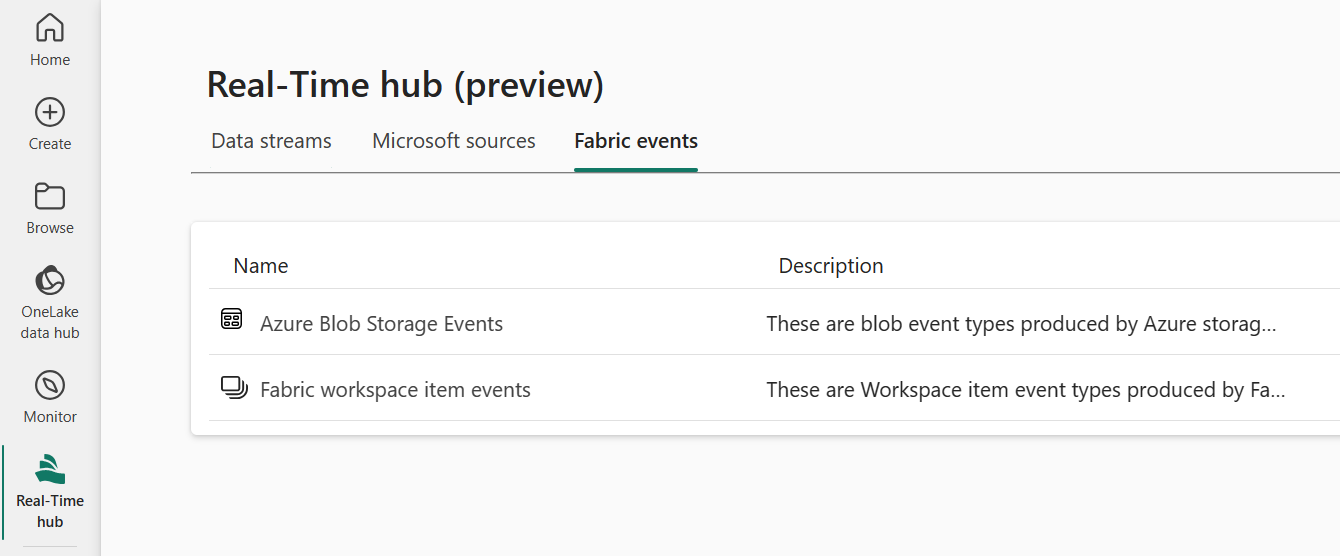Open the Browse folder icon
This screenshot has width=1340, height=556.
50,196
